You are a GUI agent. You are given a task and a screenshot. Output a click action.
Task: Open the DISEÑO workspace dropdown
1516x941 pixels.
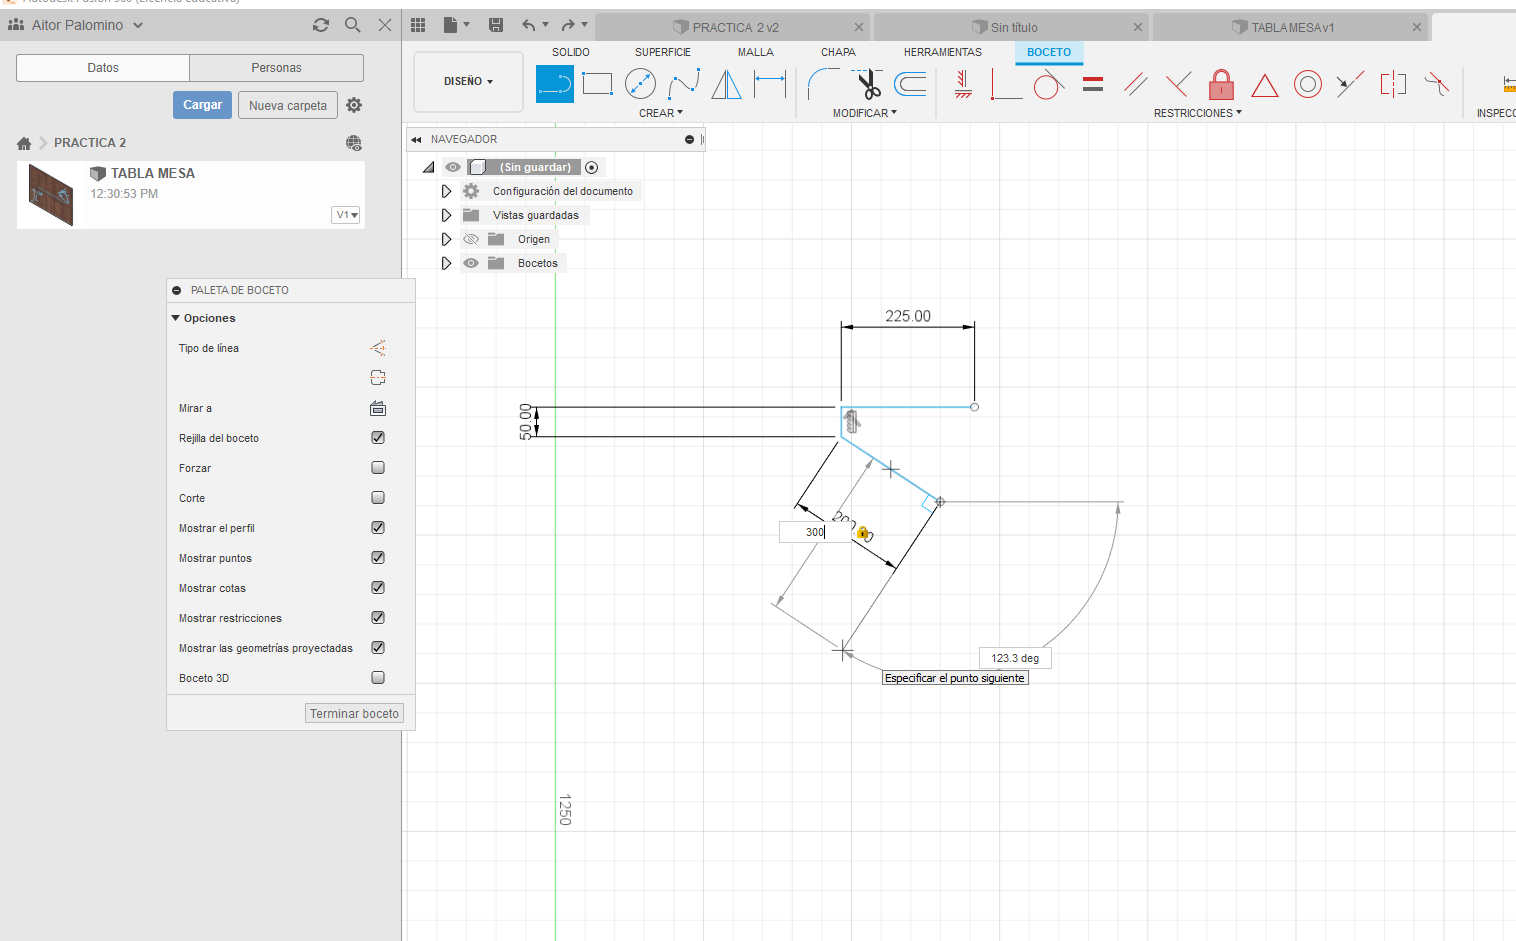(468, 81)
